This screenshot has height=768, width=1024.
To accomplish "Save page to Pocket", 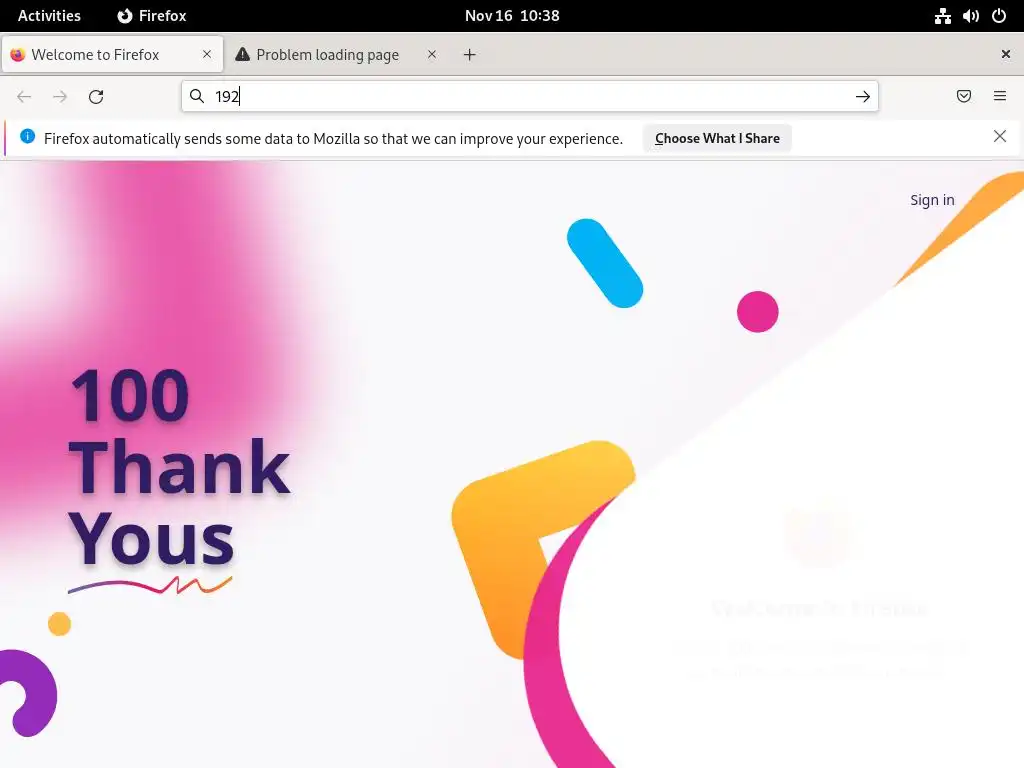I will 964,96.
